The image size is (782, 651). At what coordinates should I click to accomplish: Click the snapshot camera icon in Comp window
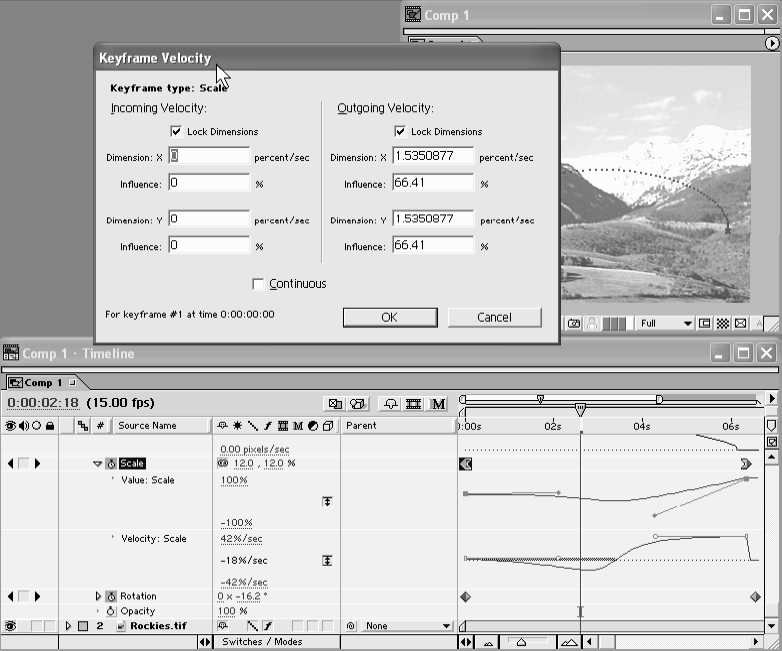coord(575,324)
